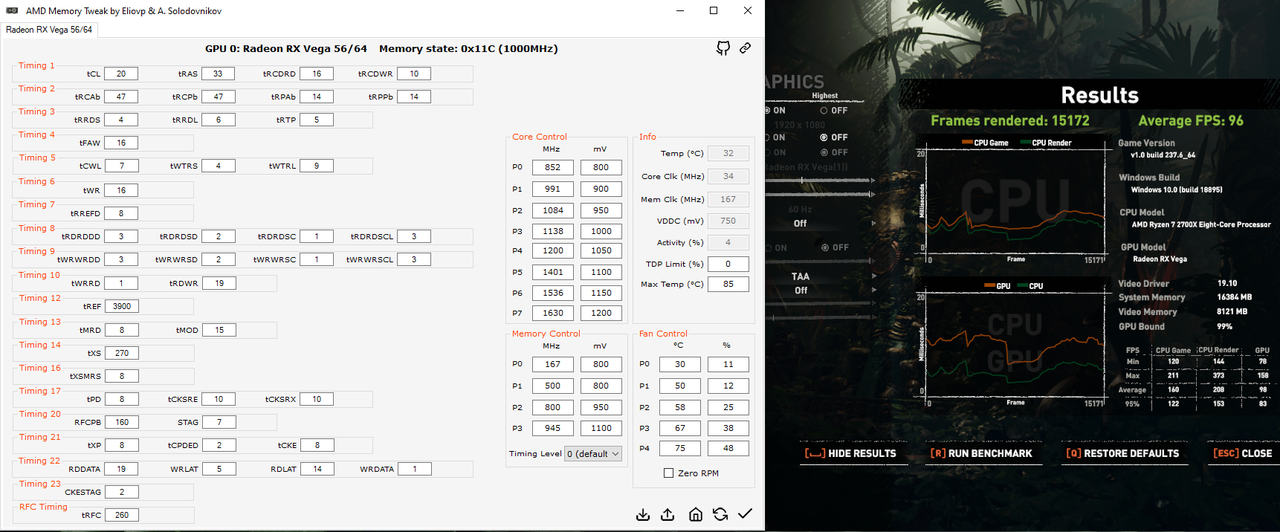Viewport: 1280px width, 532px height.
Task: Click the tMOD value field
Action: 219,330
